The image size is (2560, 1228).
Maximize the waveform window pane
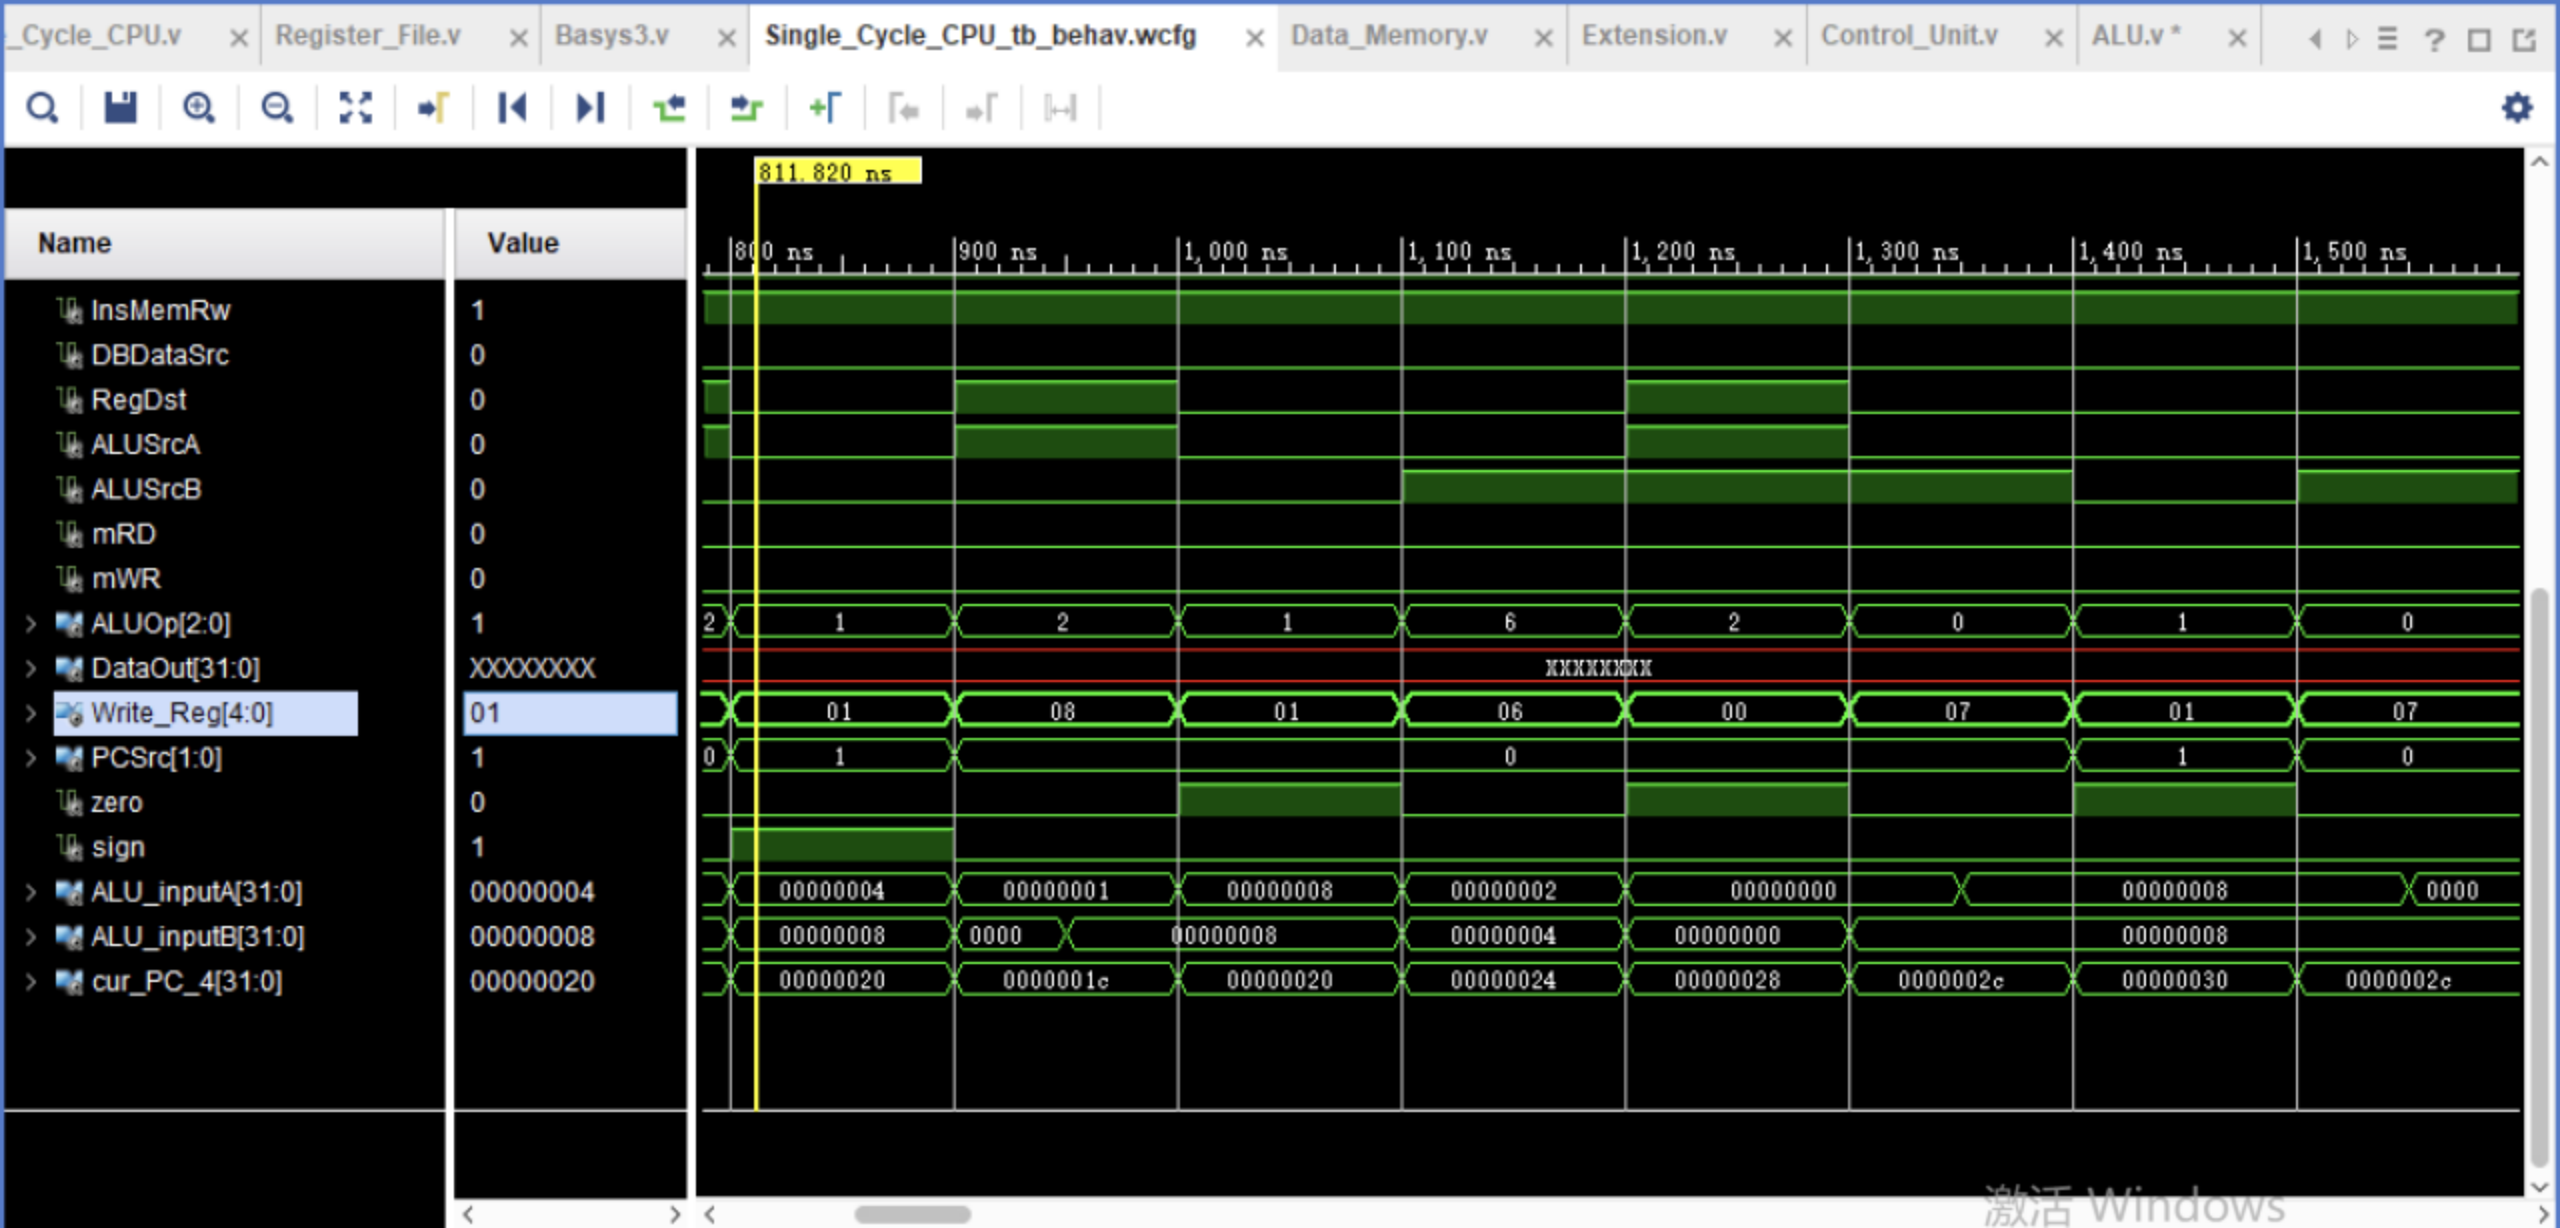click(x=2479, y=39)
